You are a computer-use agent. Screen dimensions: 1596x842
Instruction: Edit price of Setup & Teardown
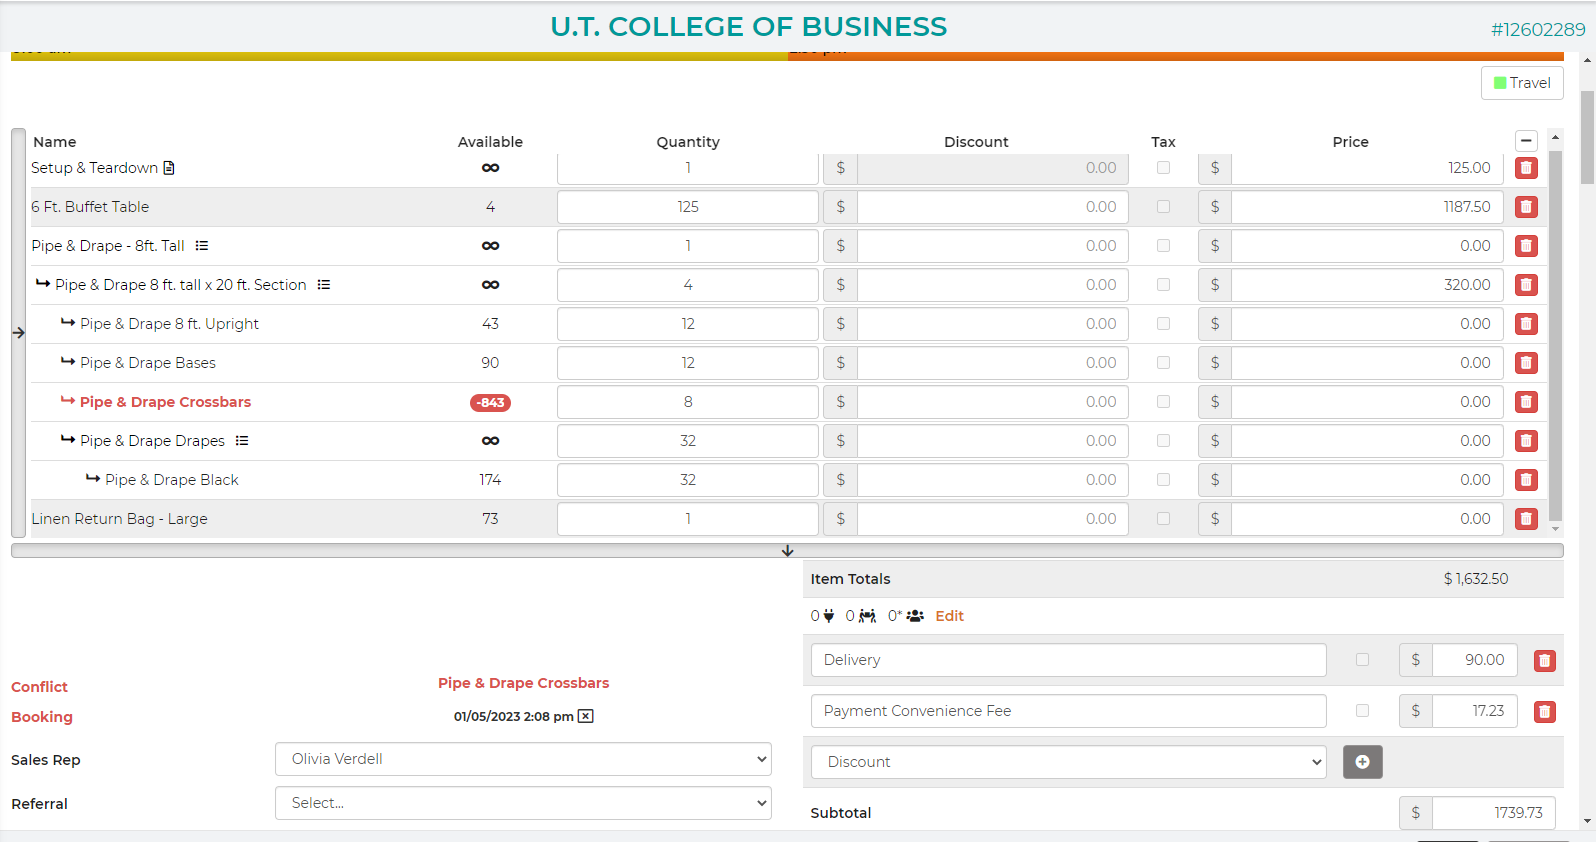coord(1367,168)
